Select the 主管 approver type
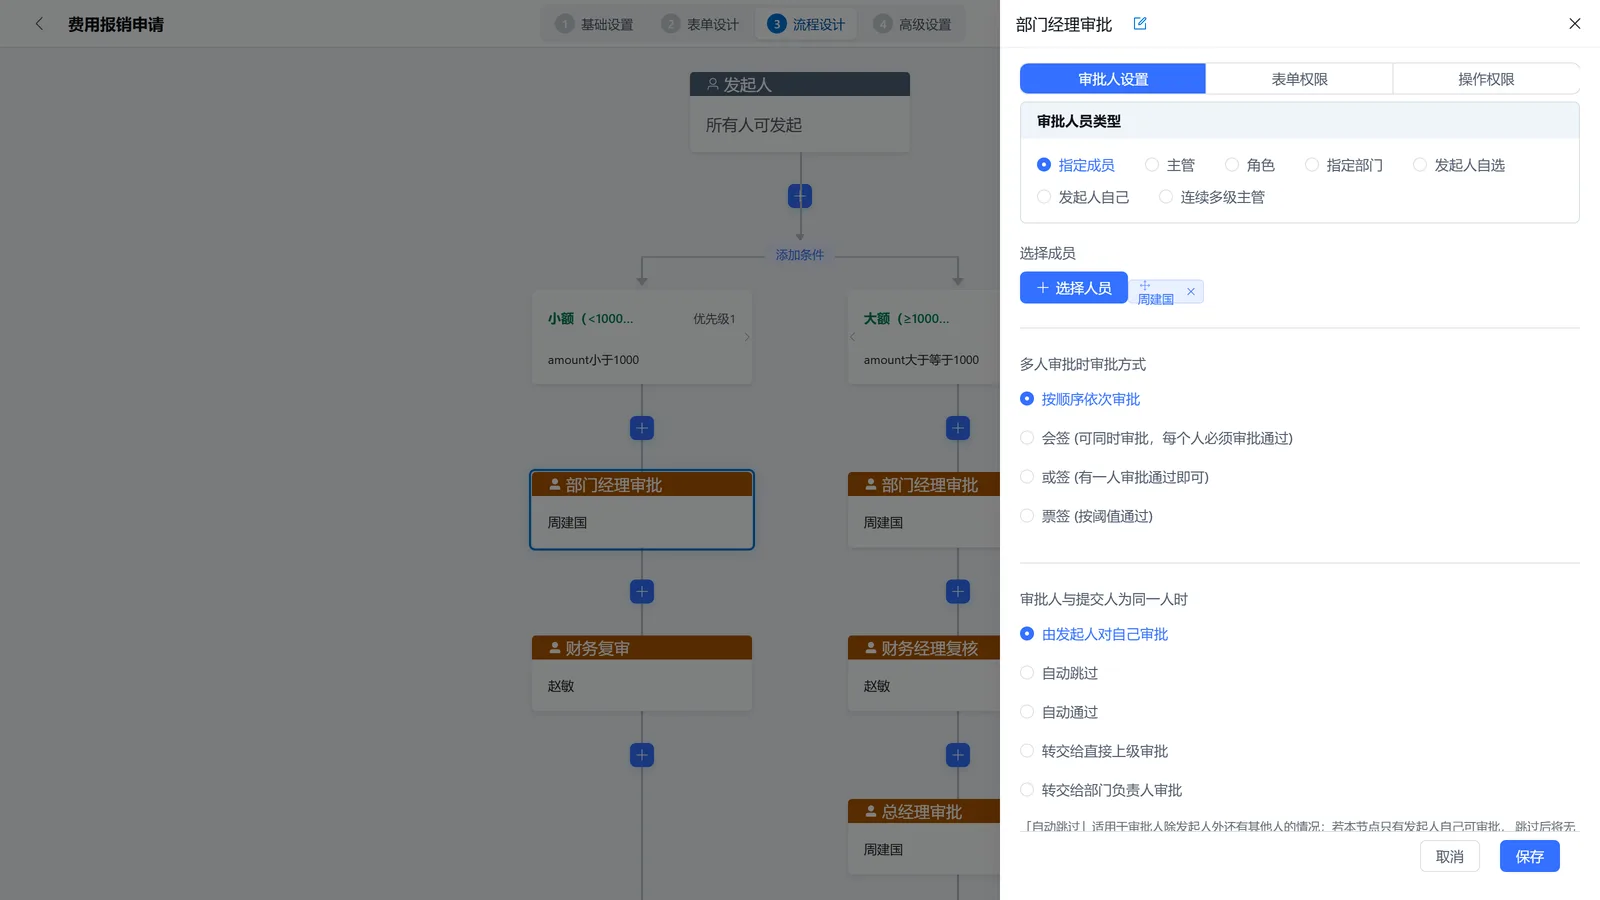Screen dimensions: 1600x900 coord(1170,165)
